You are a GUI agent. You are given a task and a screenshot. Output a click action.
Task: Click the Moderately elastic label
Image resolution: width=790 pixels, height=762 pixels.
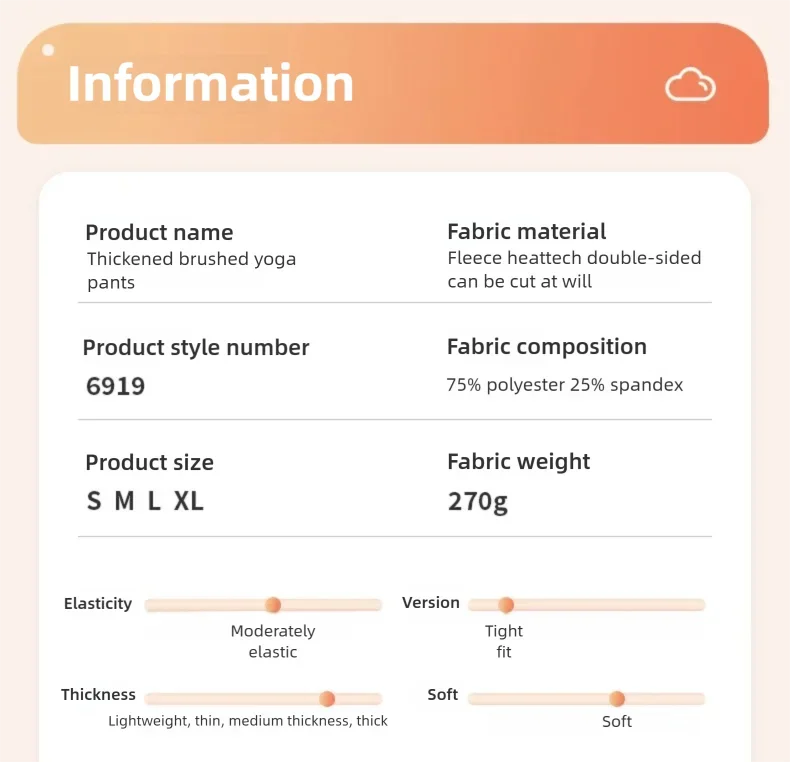273,641
